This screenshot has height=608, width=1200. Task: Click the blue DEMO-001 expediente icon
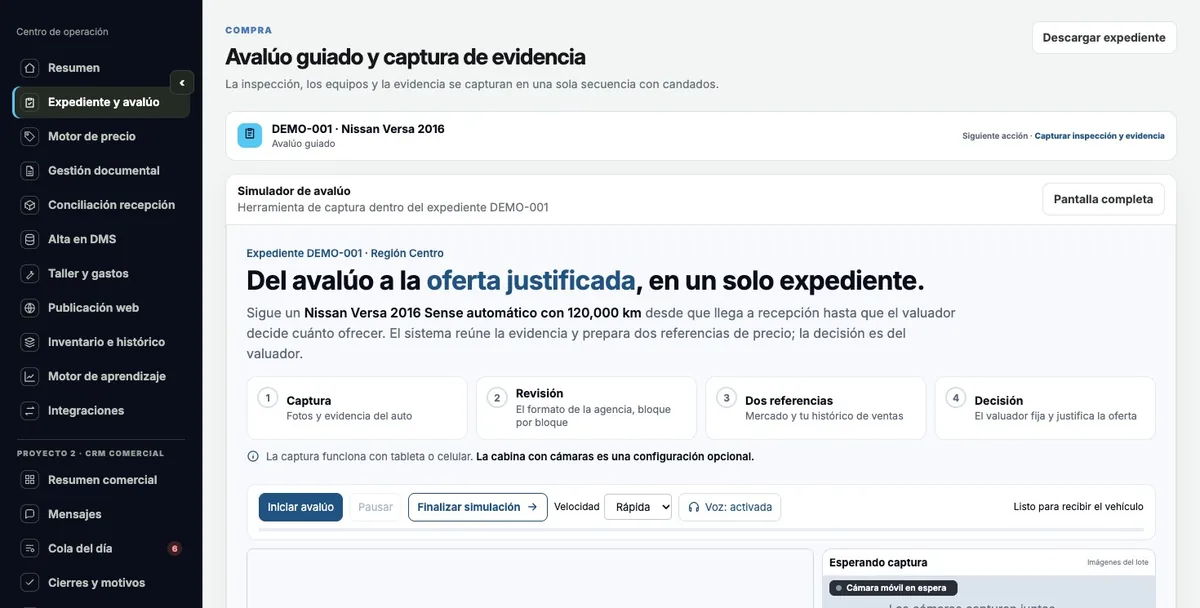pos(250,136)
